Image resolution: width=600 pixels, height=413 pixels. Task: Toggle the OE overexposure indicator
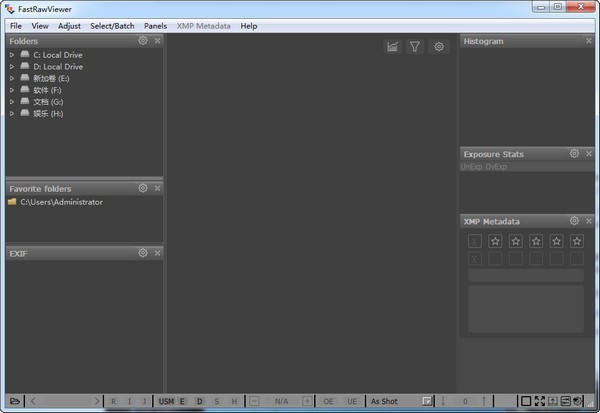click(x=329, y=401)
